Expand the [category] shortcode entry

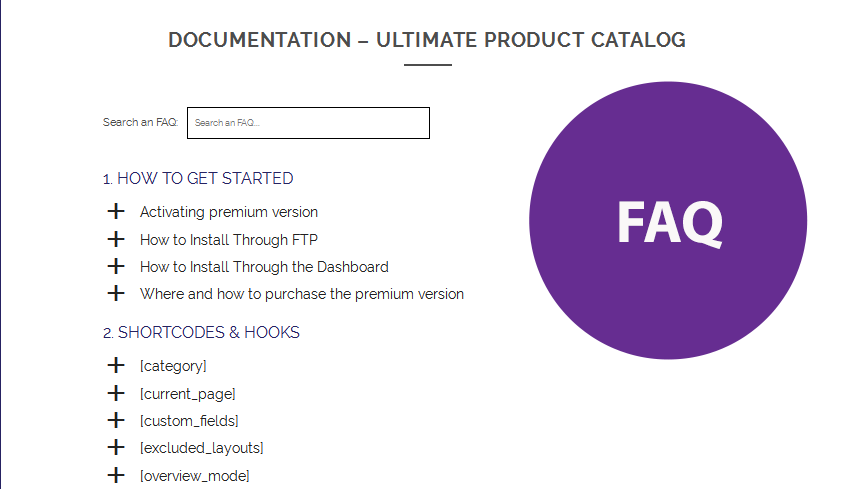173,366
